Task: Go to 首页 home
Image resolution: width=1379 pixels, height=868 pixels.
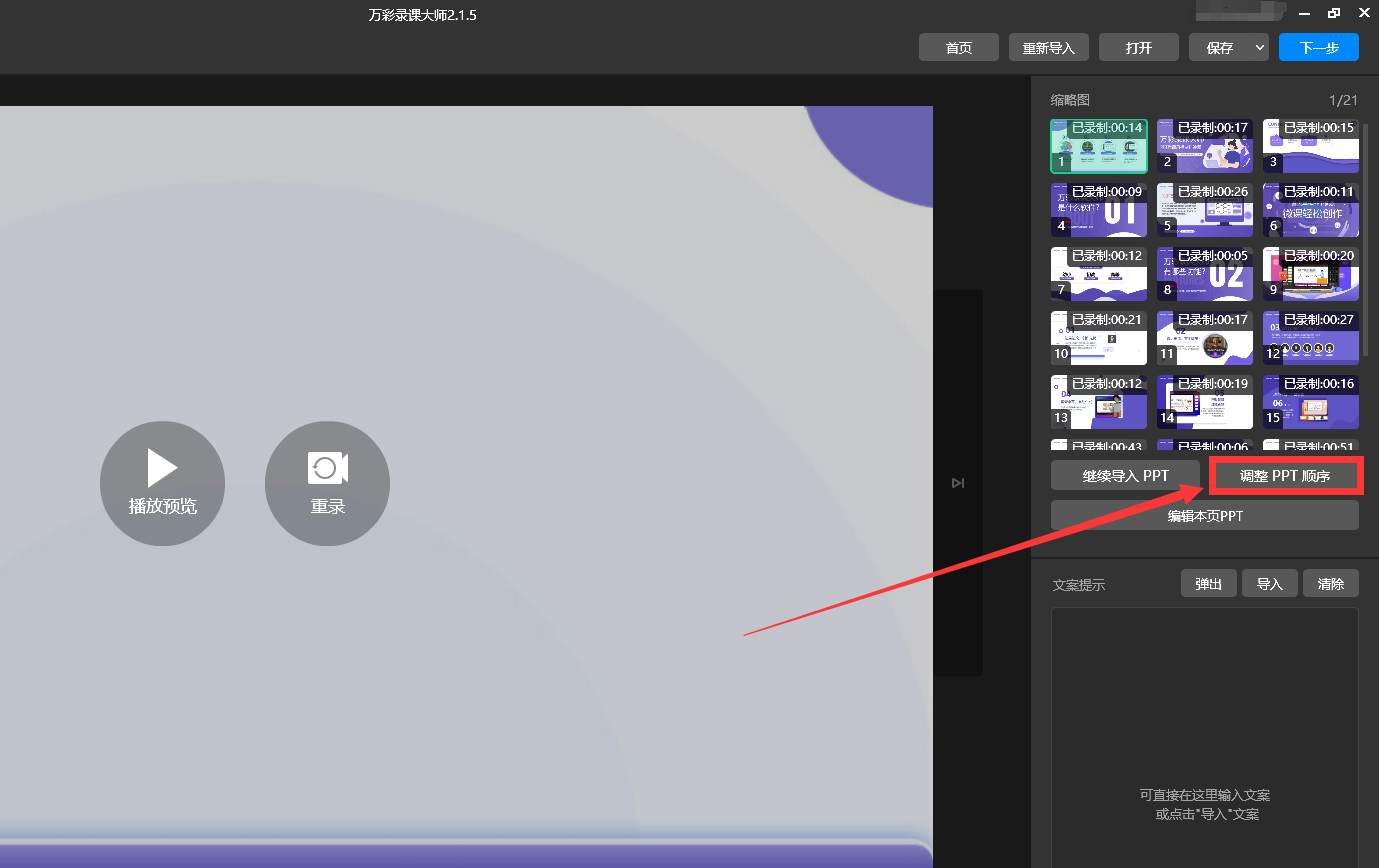Action: coord(959,47)
